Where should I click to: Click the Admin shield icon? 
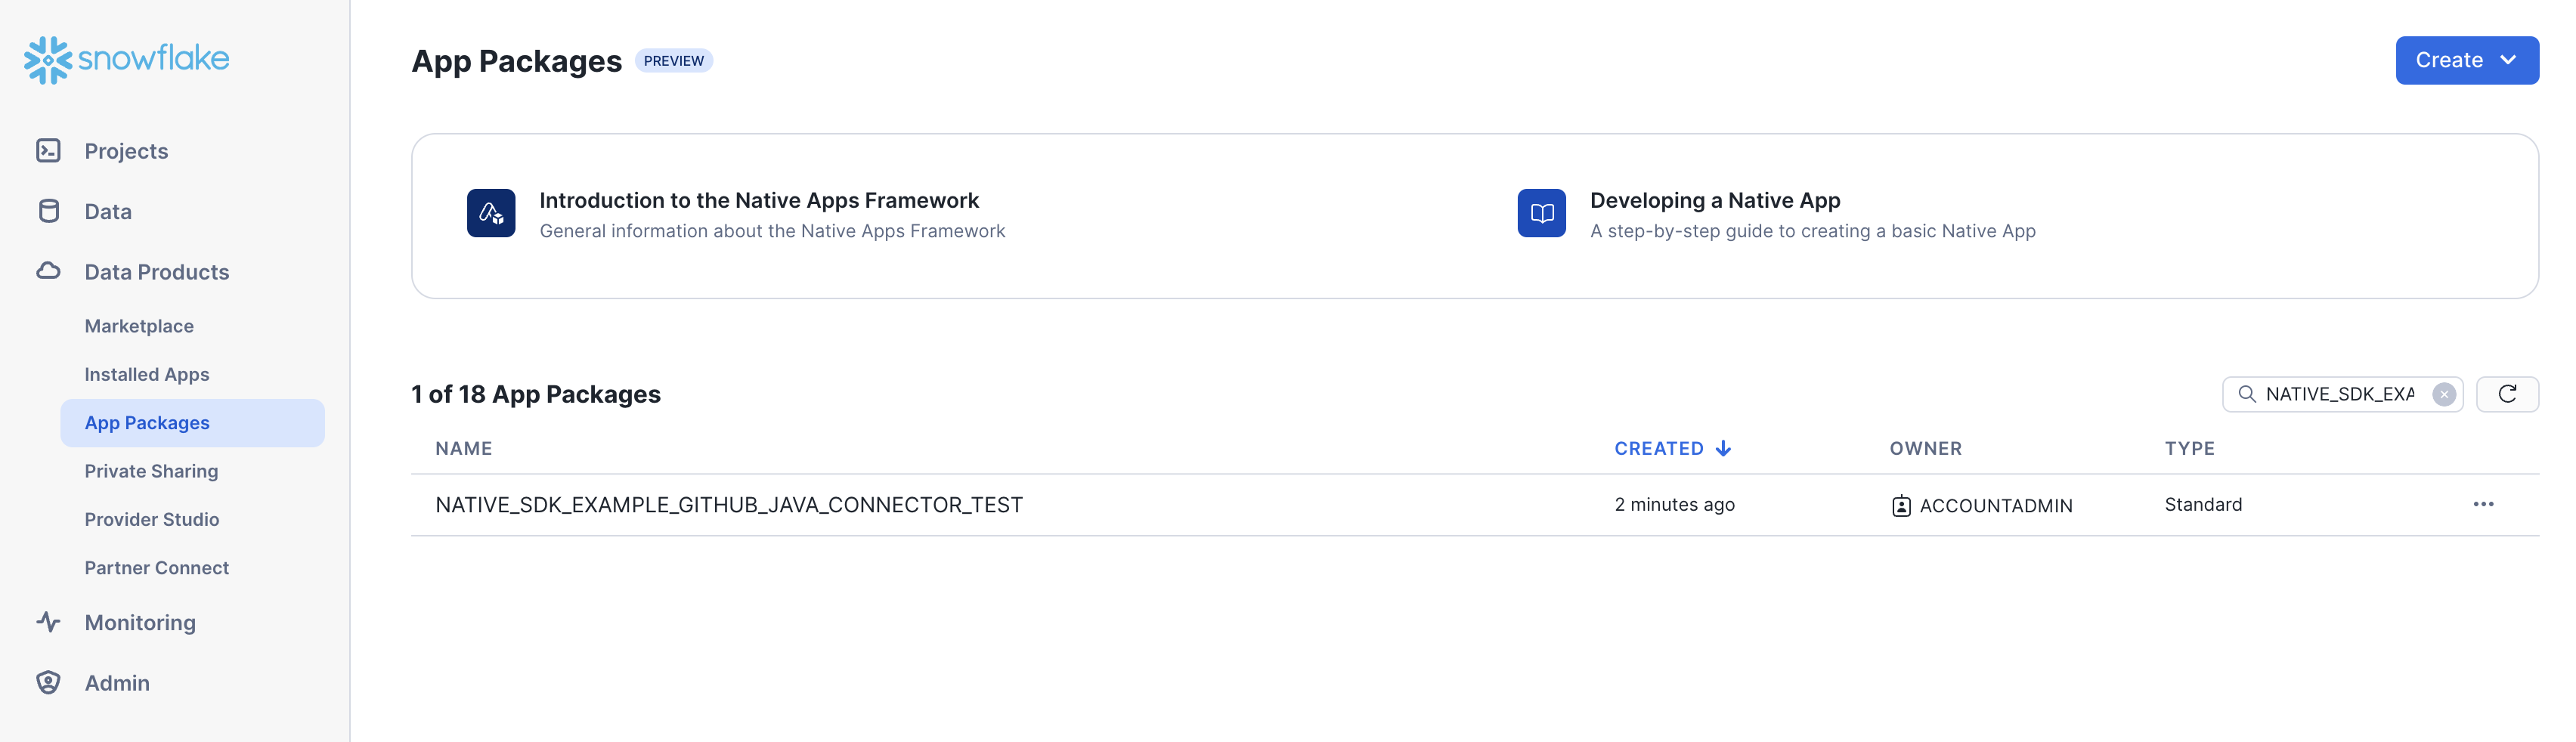(48, 682)
